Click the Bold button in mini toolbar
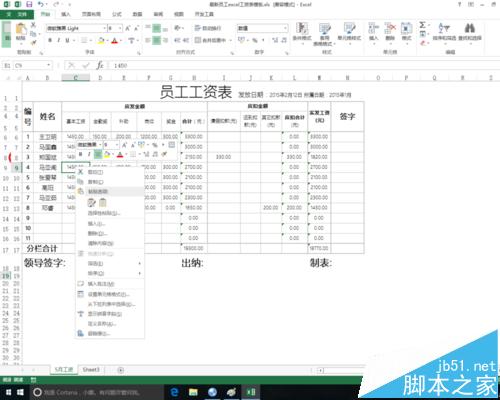 coord(80,154)
